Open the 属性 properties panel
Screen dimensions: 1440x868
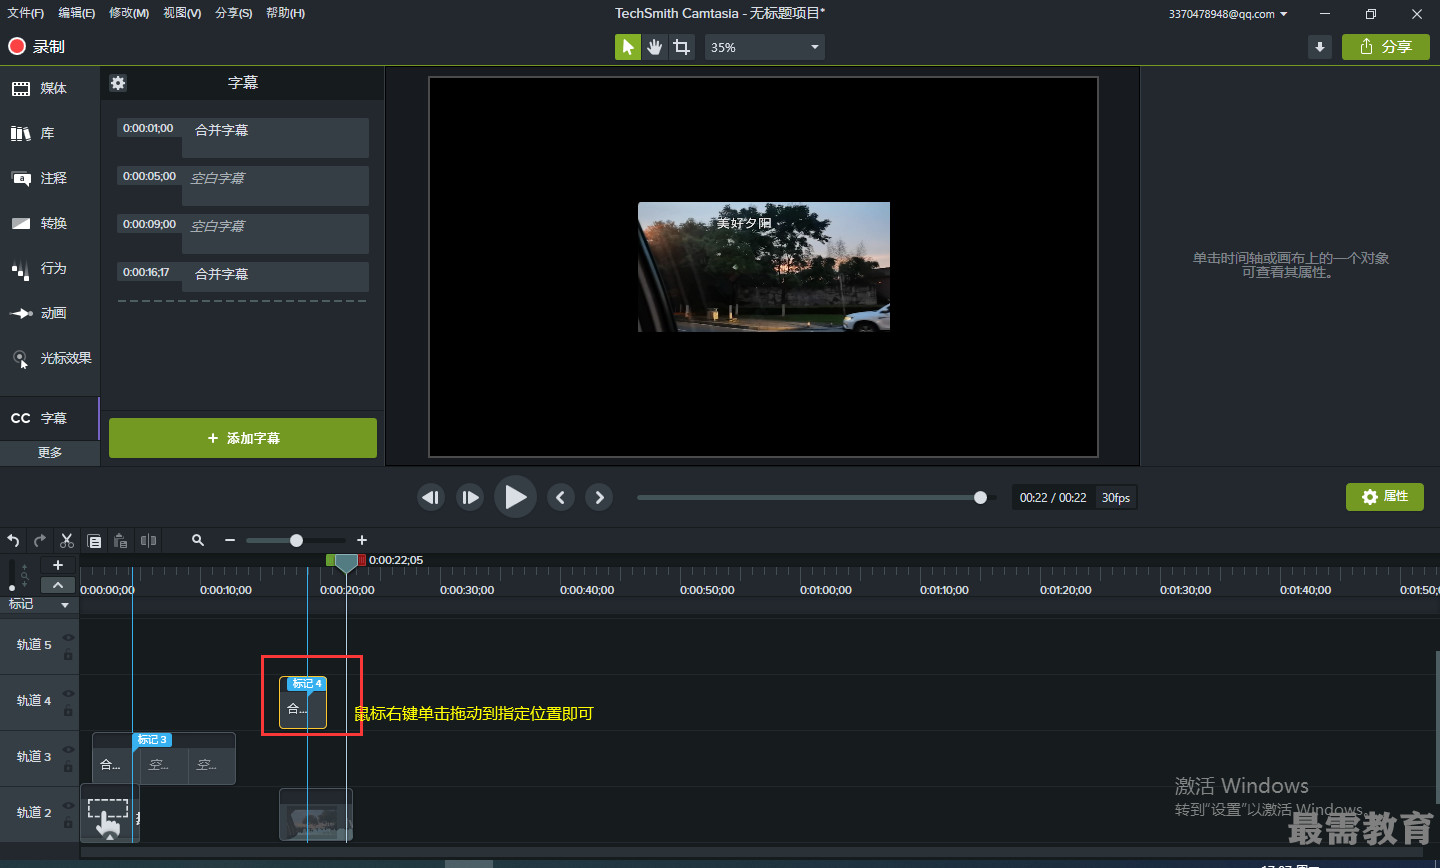click(1385, 497)
